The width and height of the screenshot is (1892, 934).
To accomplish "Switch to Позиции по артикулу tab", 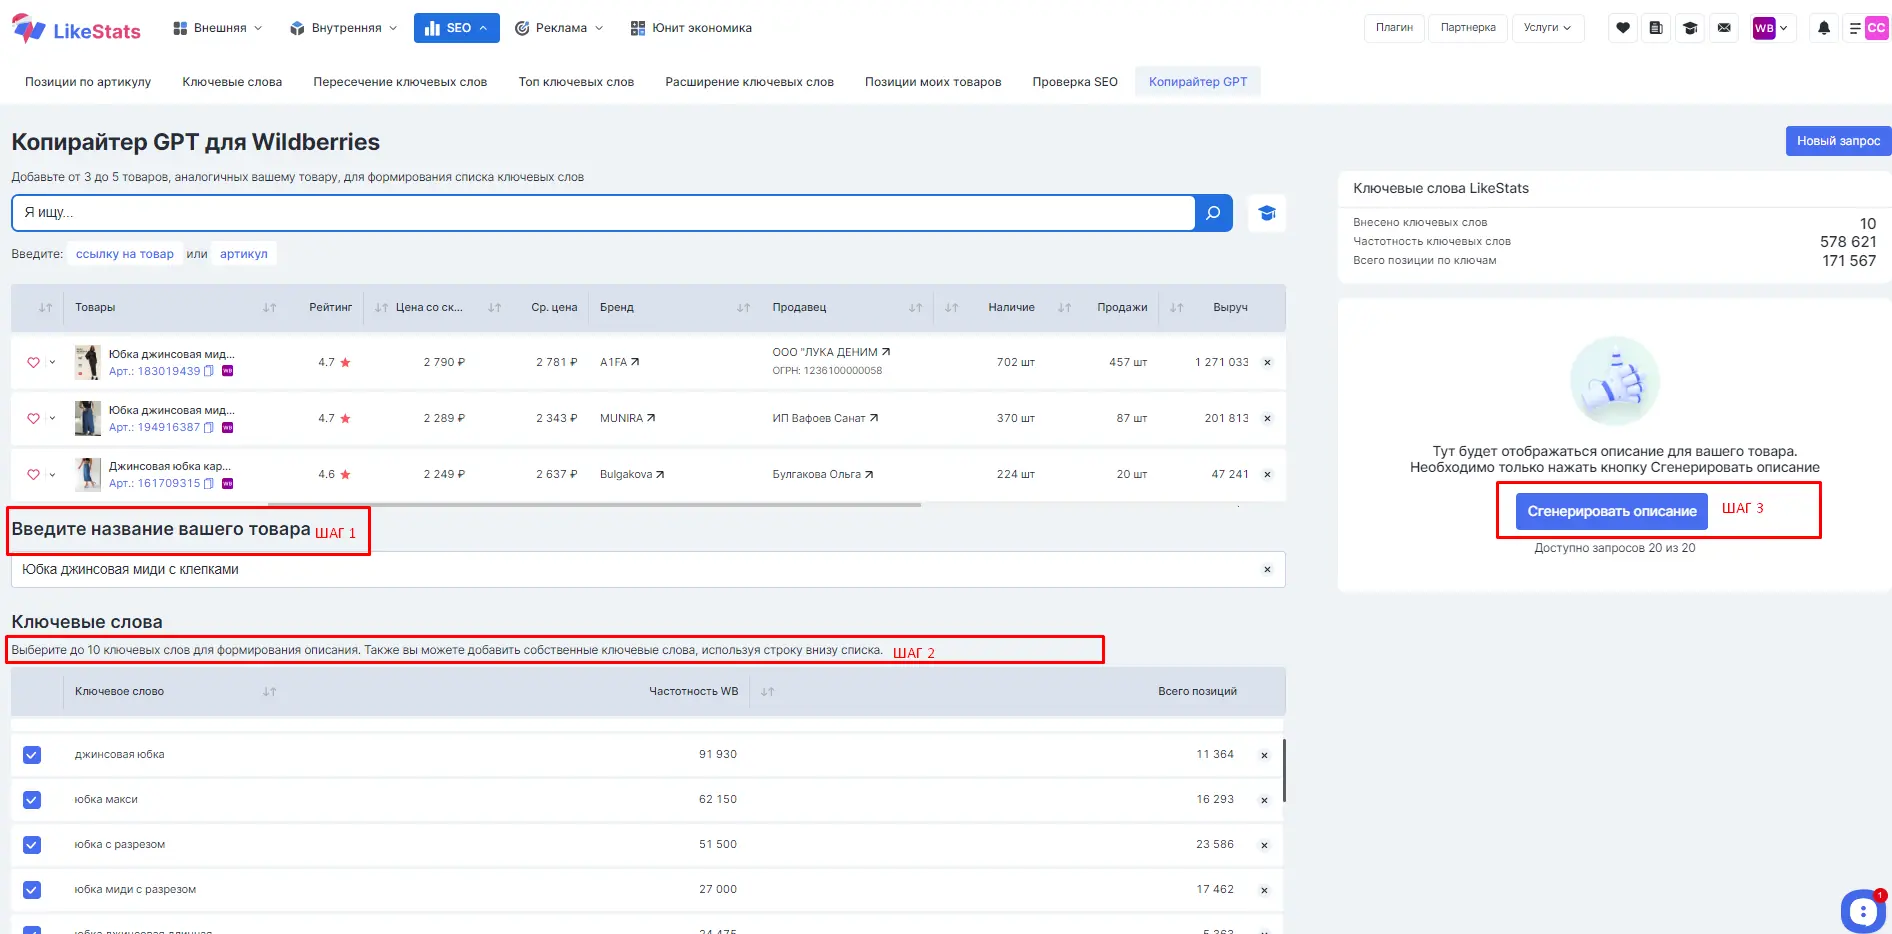I will pos(88,82).
